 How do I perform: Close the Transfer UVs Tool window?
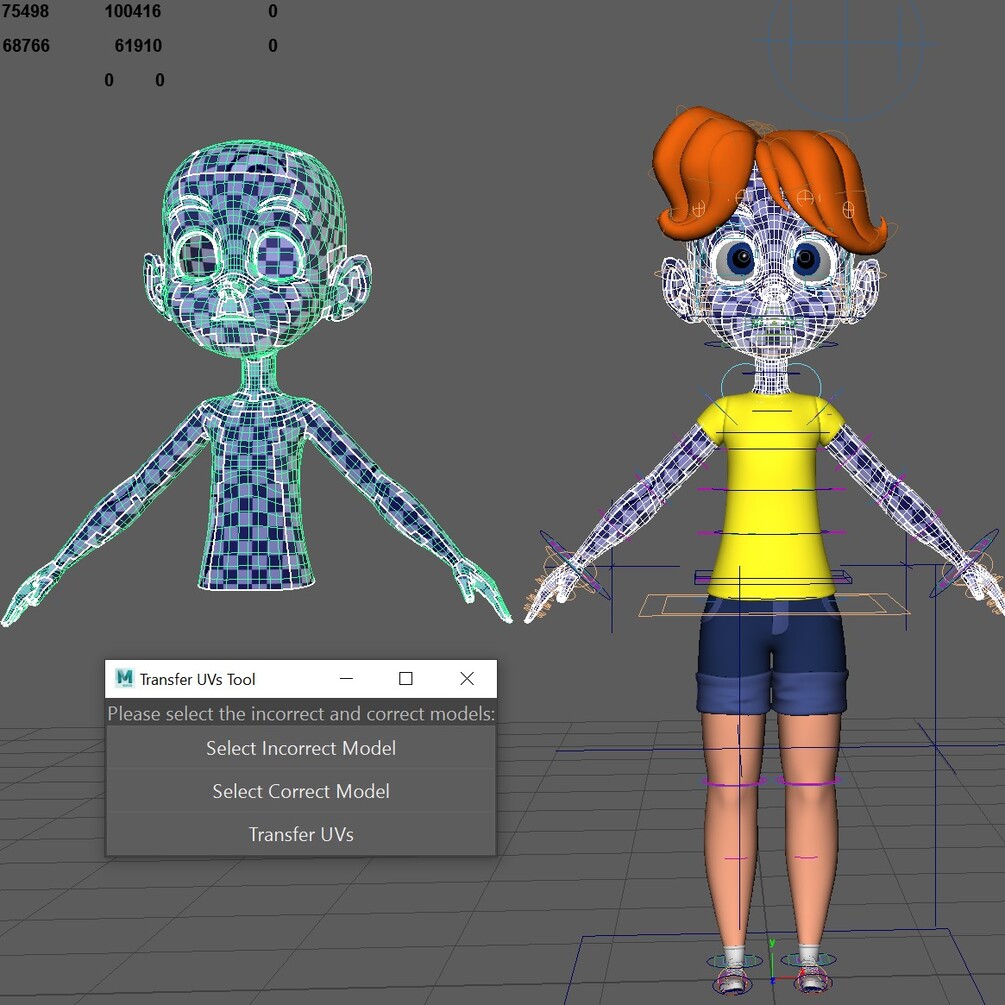pos(467,678)
